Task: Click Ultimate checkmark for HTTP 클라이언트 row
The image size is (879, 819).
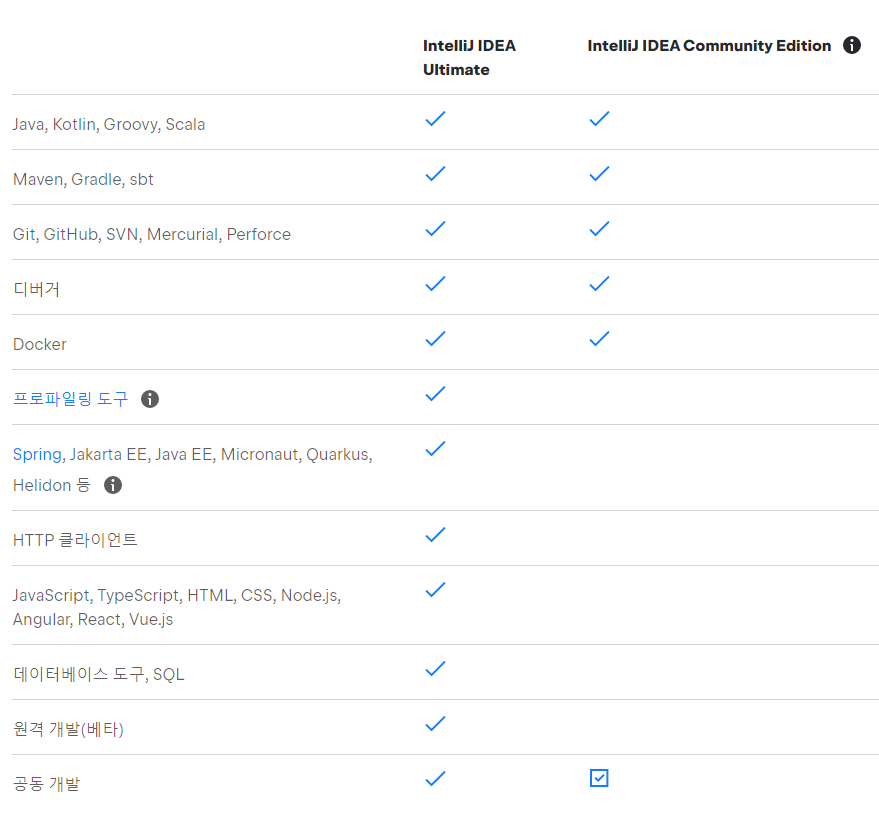Action: tap(436, 535)
